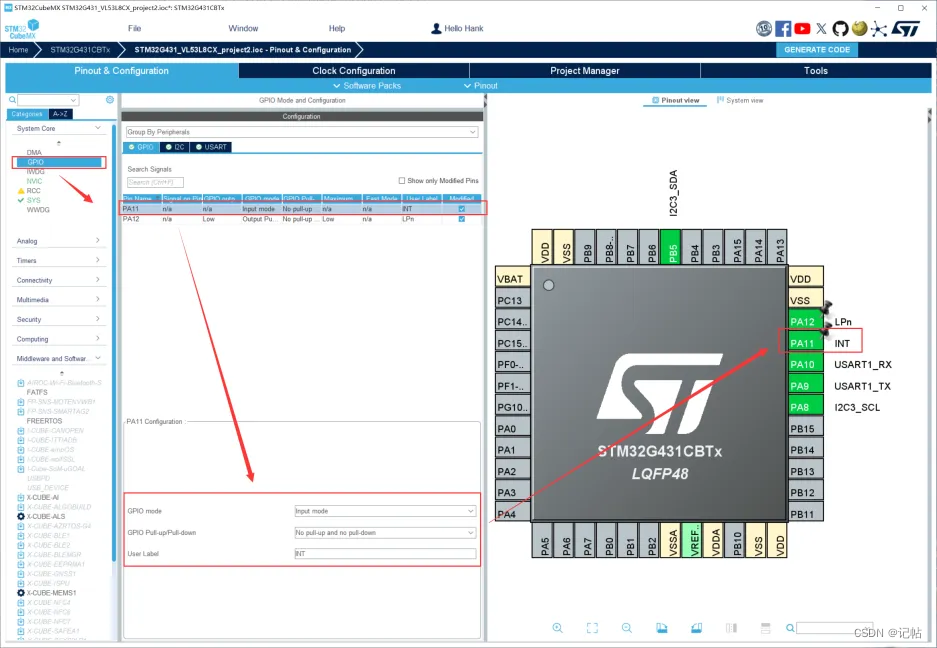Switch to the System view
937x648 pixels.
click(x=740, y=100)
